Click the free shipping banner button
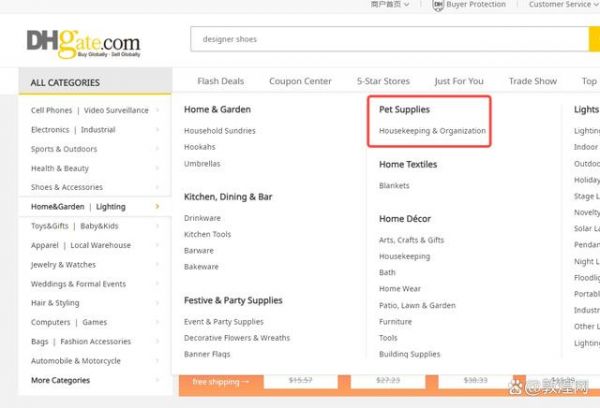The width and height of the screenshot is (600, 408). click(x=221, y=382)
